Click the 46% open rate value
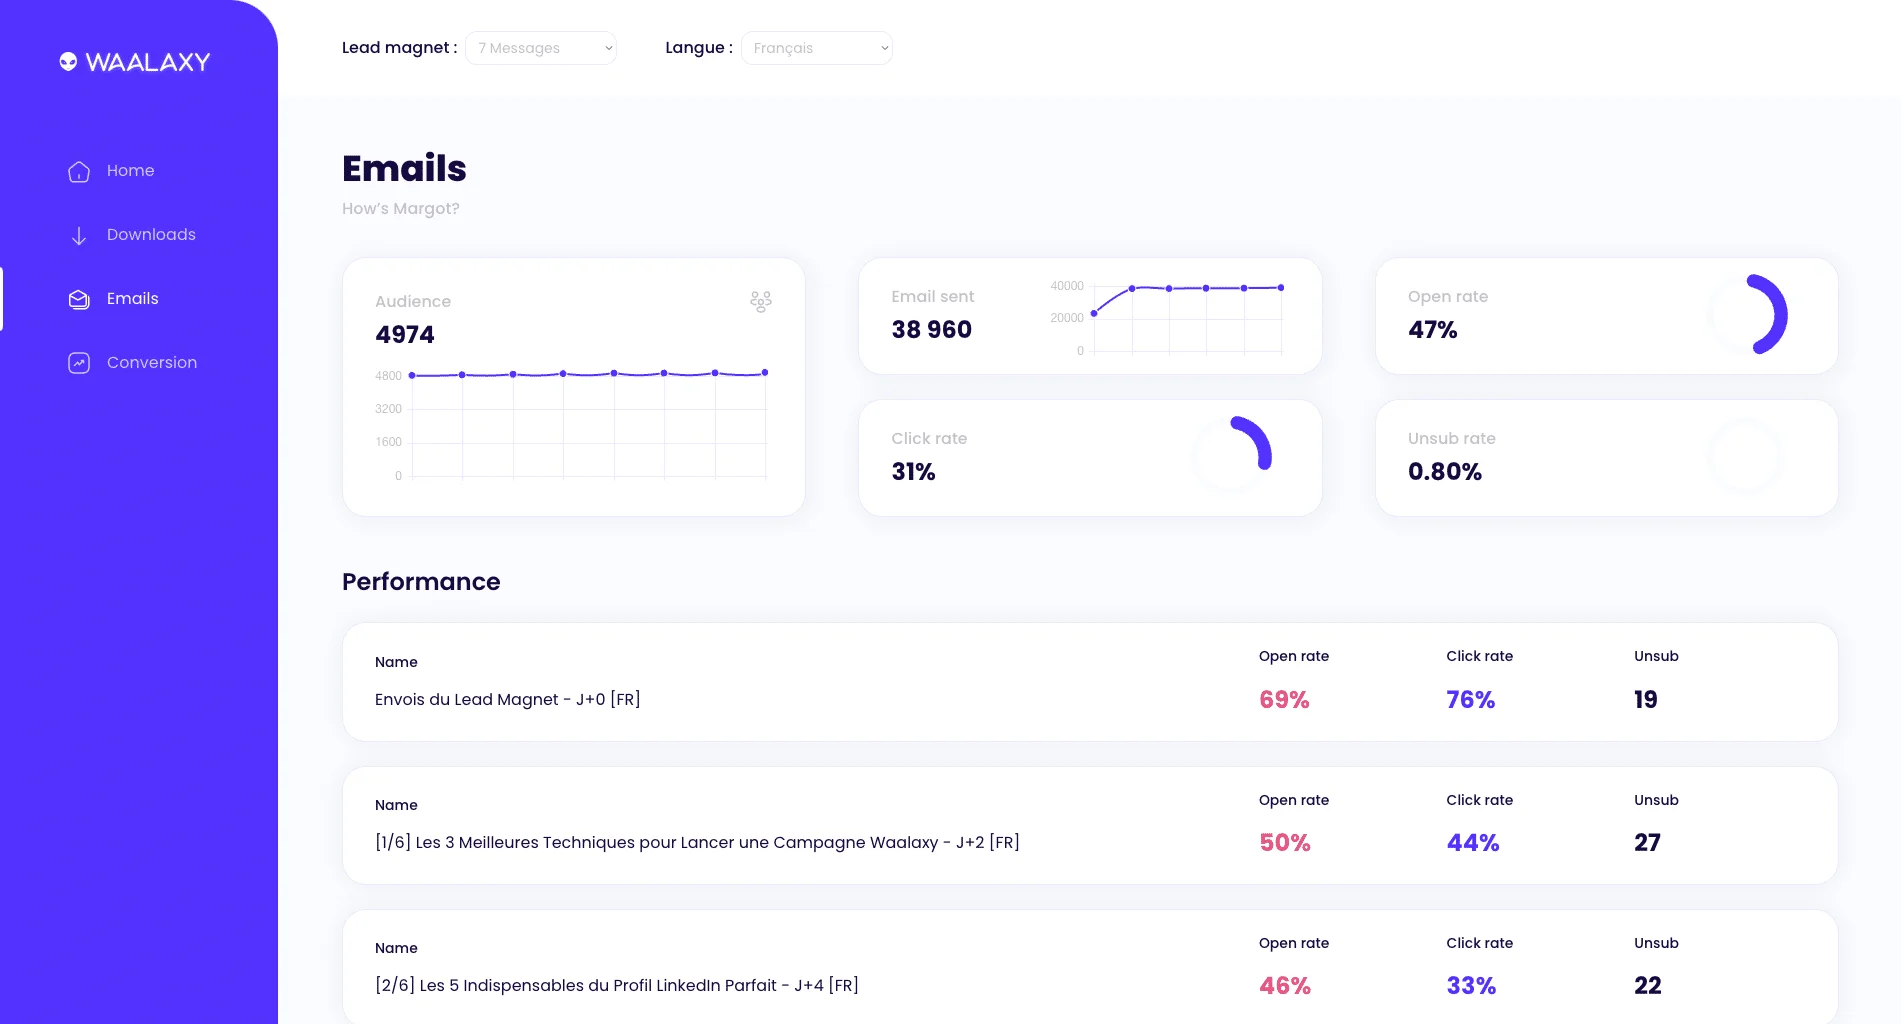 [x=1285, y=986]
